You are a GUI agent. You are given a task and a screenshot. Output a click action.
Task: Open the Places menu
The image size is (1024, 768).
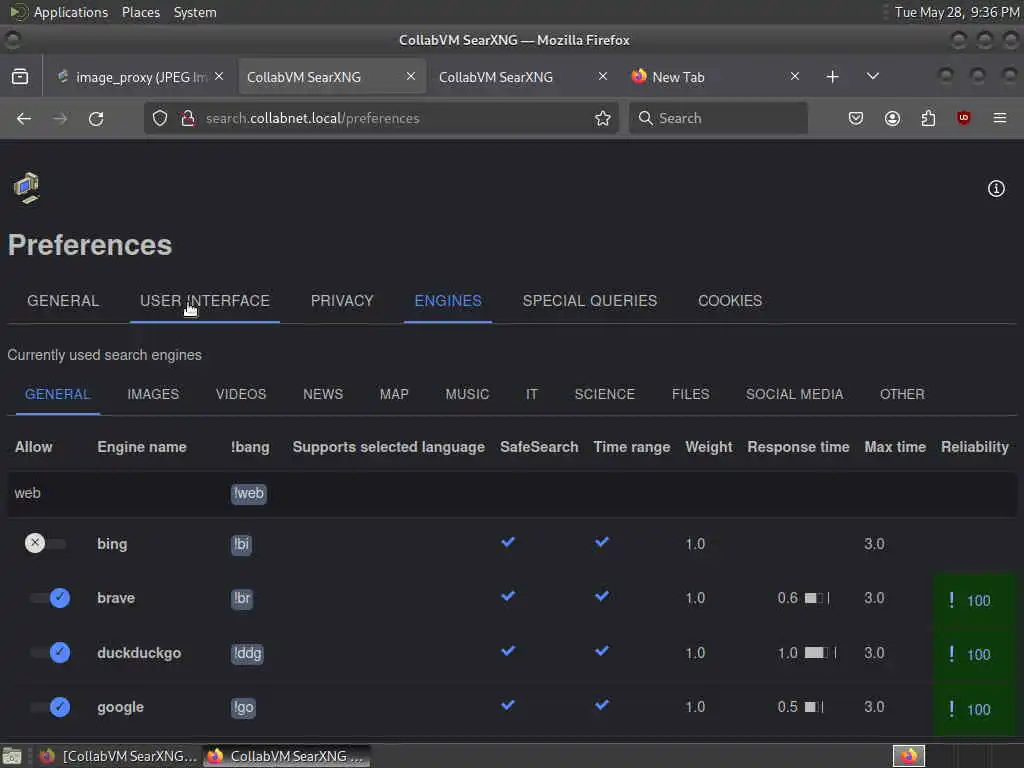(141, 12)
